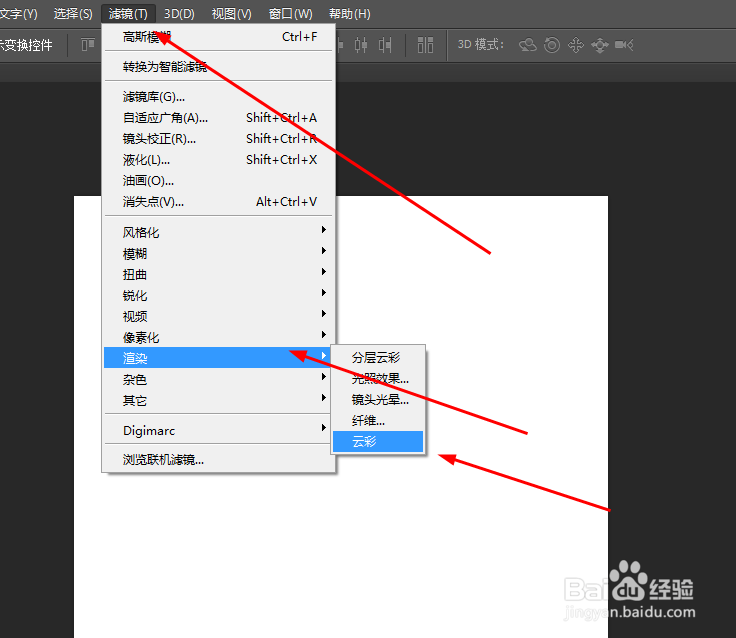The height and width of the screenshot is (638, 736).
Task: Click Distribute right edges icon
Action: point(385,45)
